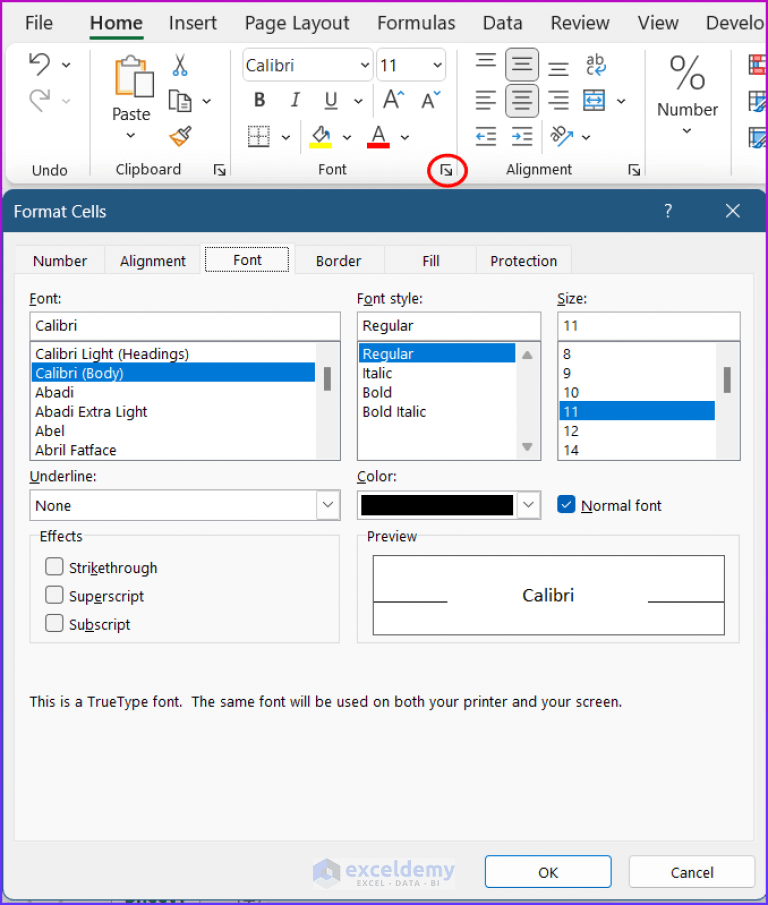Confirm with the OK button
The height and width of the screenshot is (905, 768).
[548, 872]
